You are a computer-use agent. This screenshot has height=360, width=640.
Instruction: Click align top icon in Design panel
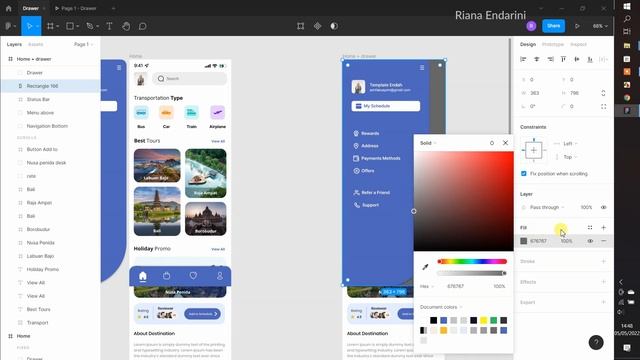click(563, 59)
